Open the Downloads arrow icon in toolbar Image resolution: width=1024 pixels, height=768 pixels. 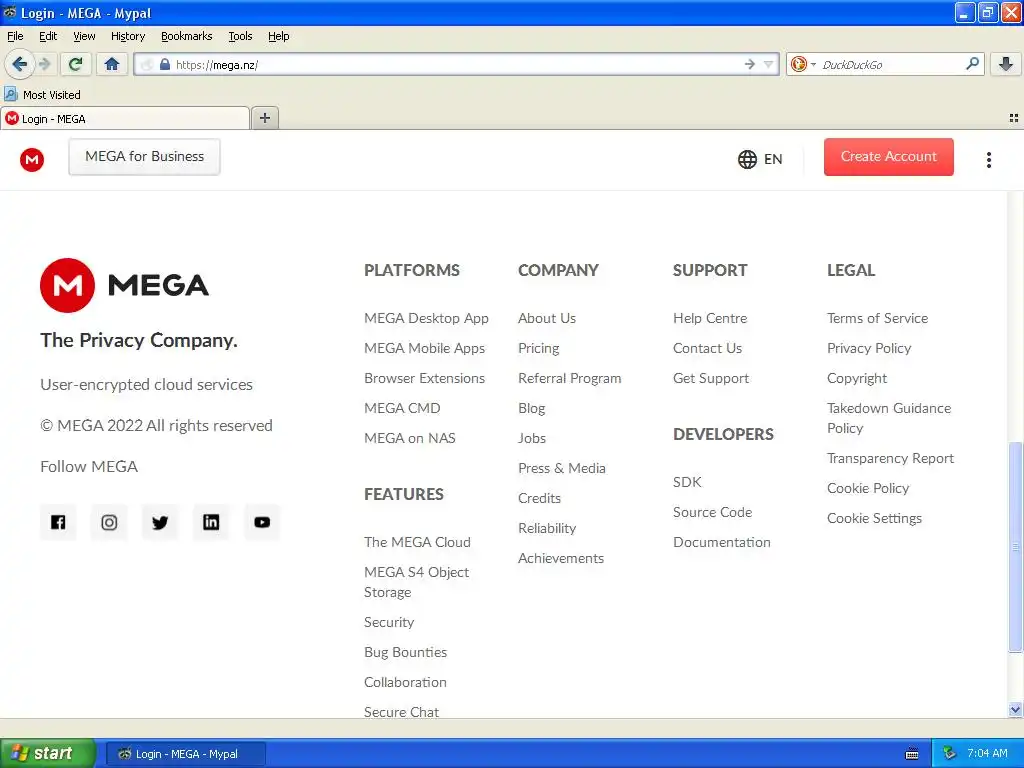pos(1006,64)
